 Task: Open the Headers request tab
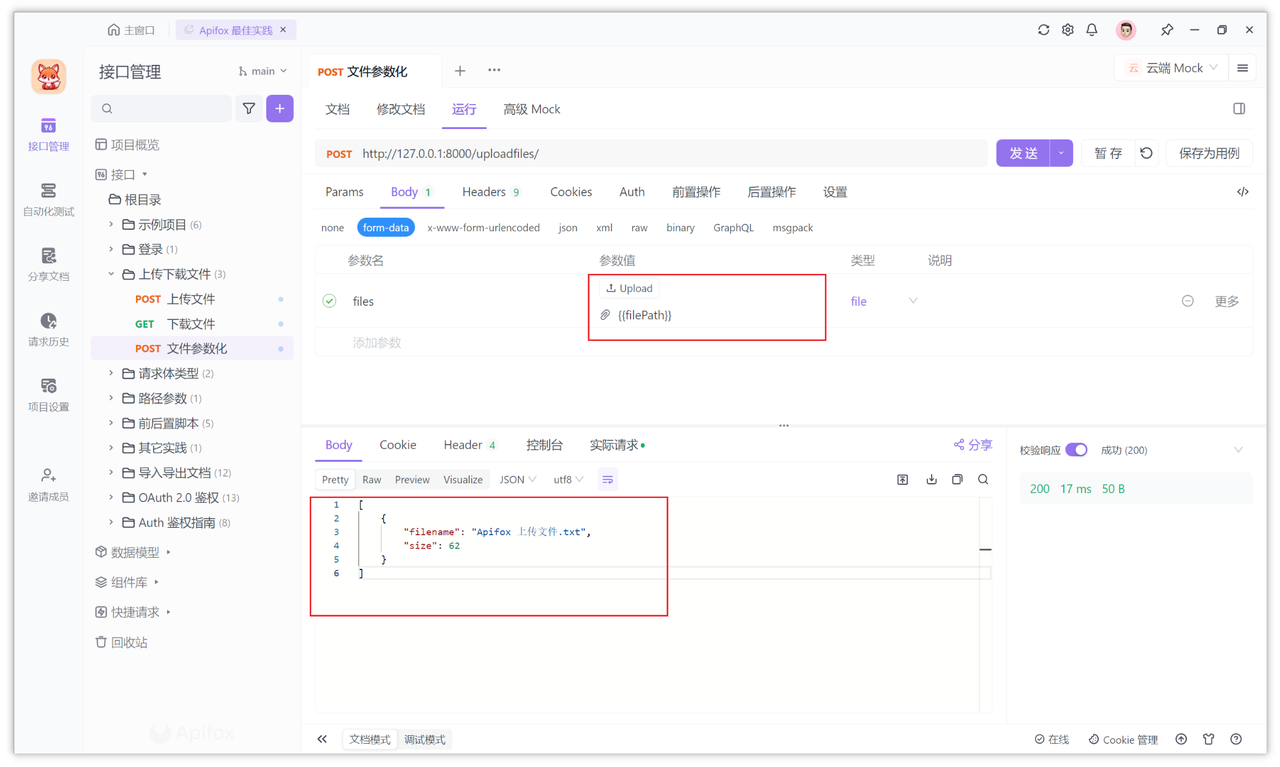(491, 192)
